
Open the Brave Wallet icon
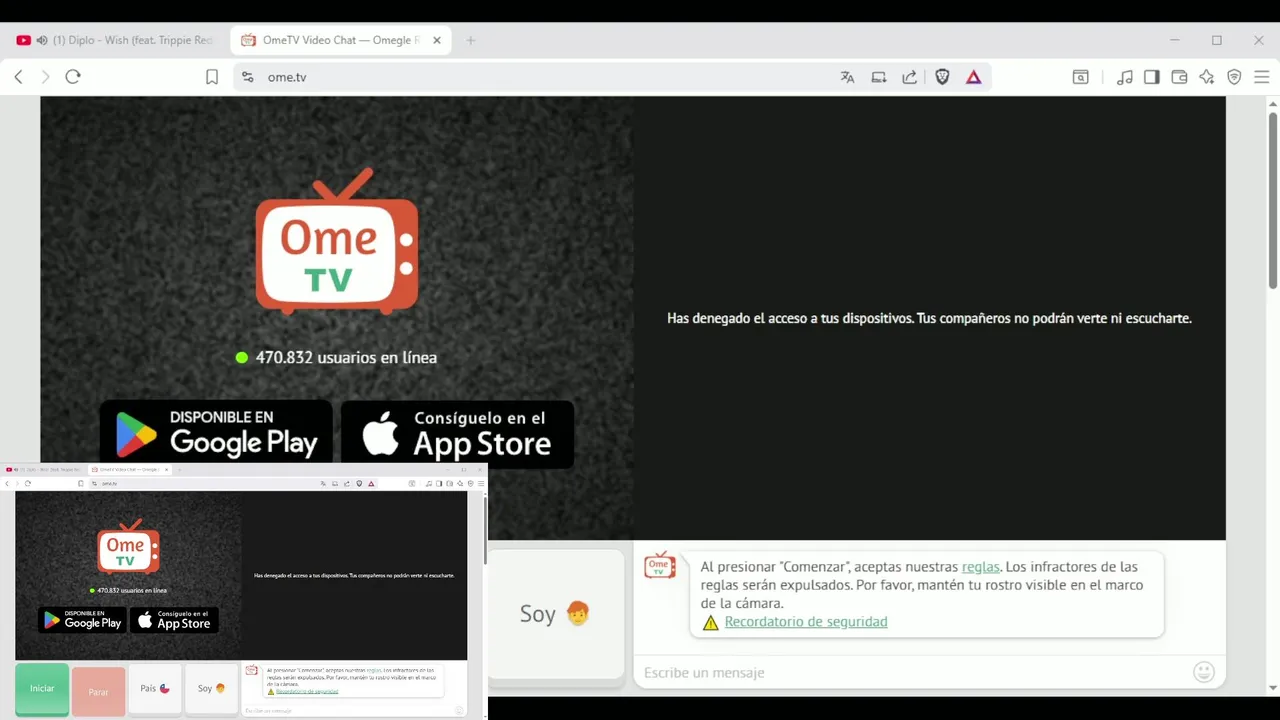coord(1179,77)
